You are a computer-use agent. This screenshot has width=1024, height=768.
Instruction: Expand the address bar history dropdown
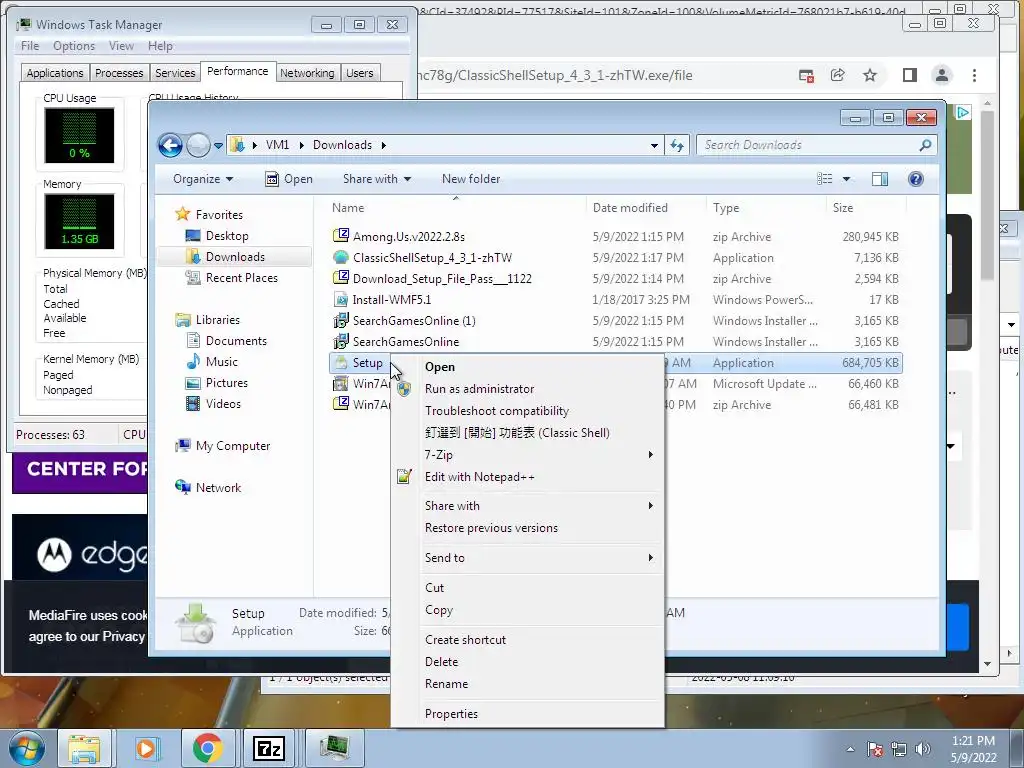pyautogui.click(x=654, y=146)
